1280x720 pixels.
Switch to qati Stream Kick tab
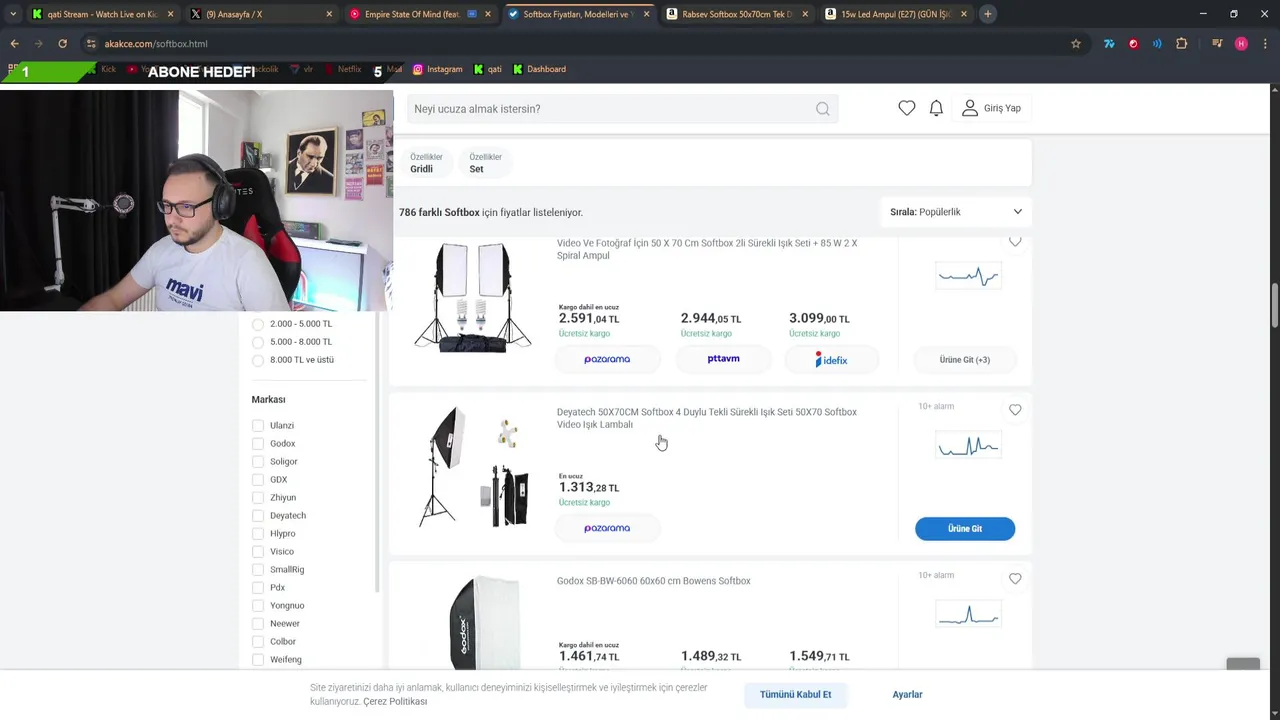tap(101, 14)
